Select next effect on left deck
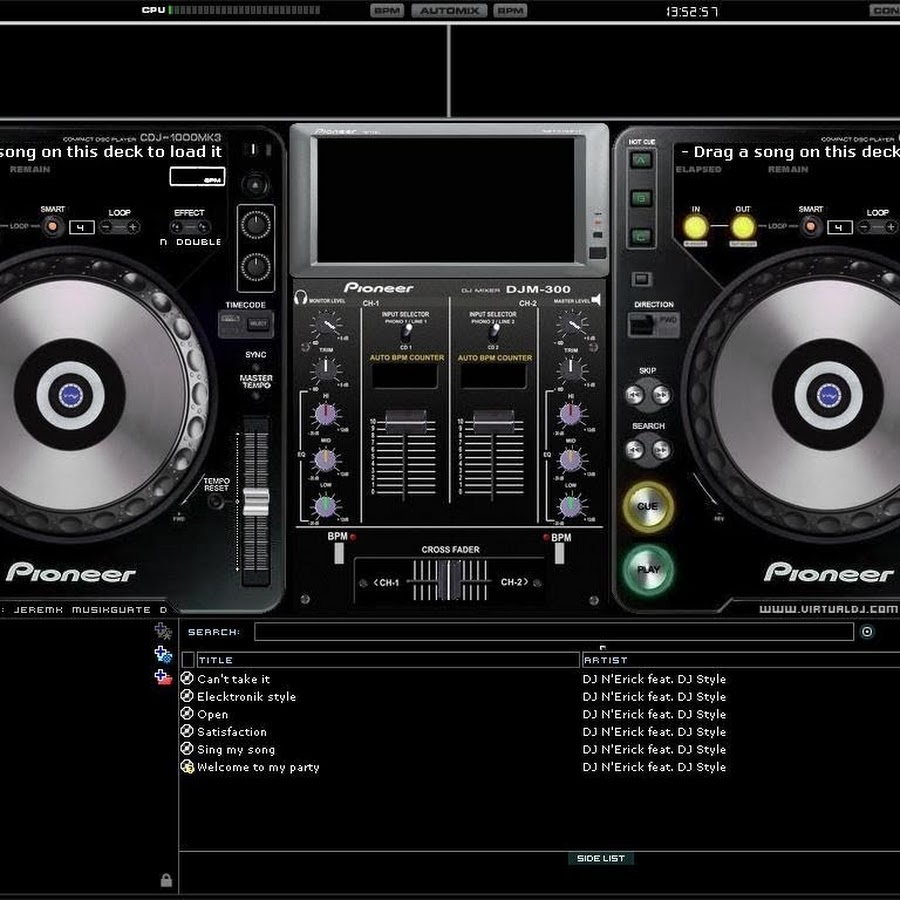Image resolution: width=900 pixels, height=900 pixels. coord(204,227)
